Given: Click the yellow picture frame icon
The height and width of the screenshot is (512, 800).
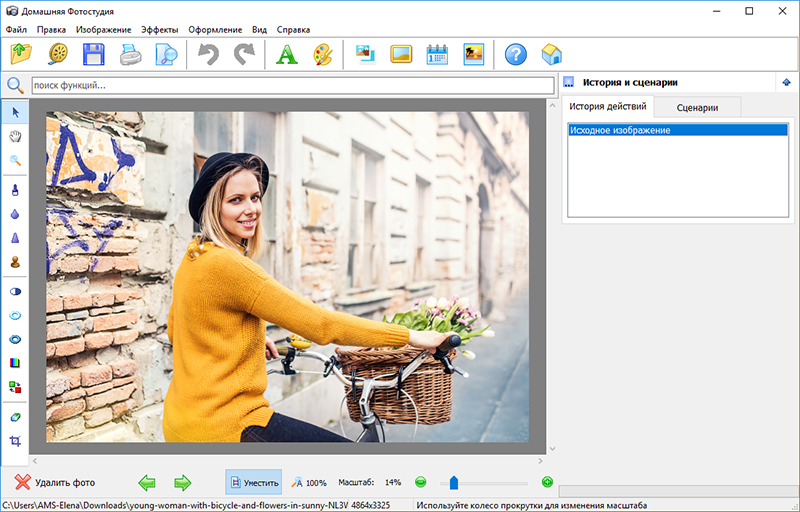Looking at the screenshot, I should pos(401,54).
